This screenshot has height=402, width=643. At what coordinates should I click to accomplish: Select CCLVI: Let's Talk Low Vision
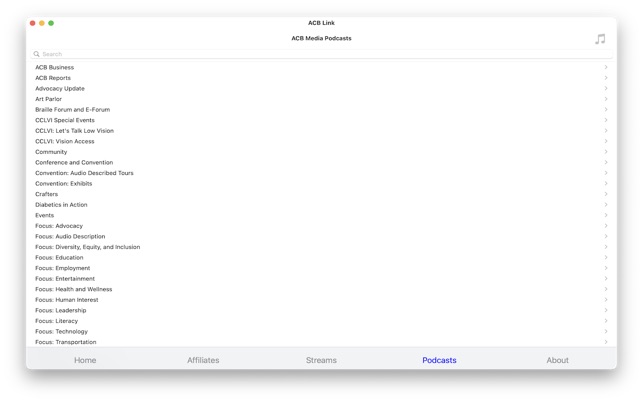point(322,131)
